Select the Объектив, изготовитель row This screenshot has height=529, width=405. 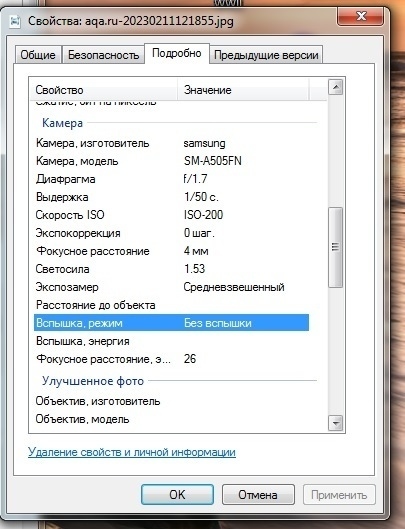pos(171,401)
